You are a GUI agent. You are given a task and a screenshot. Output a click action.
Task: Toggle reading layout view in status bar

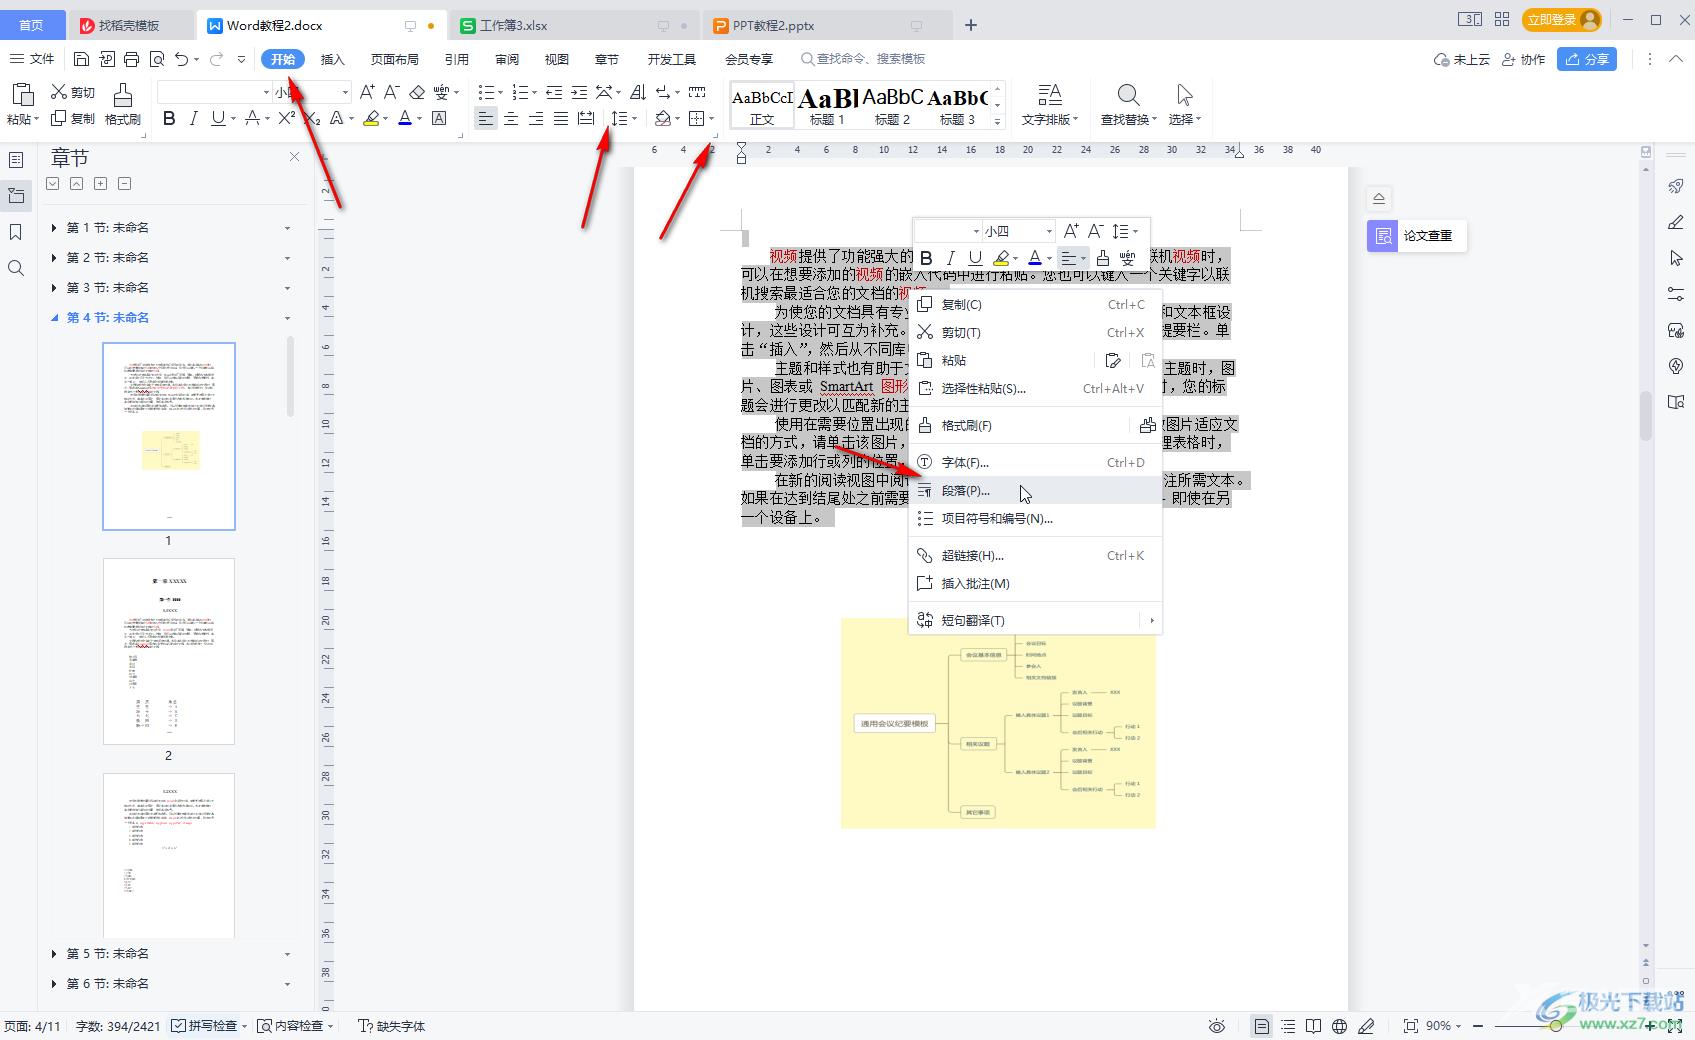tap(1313, 1026)
